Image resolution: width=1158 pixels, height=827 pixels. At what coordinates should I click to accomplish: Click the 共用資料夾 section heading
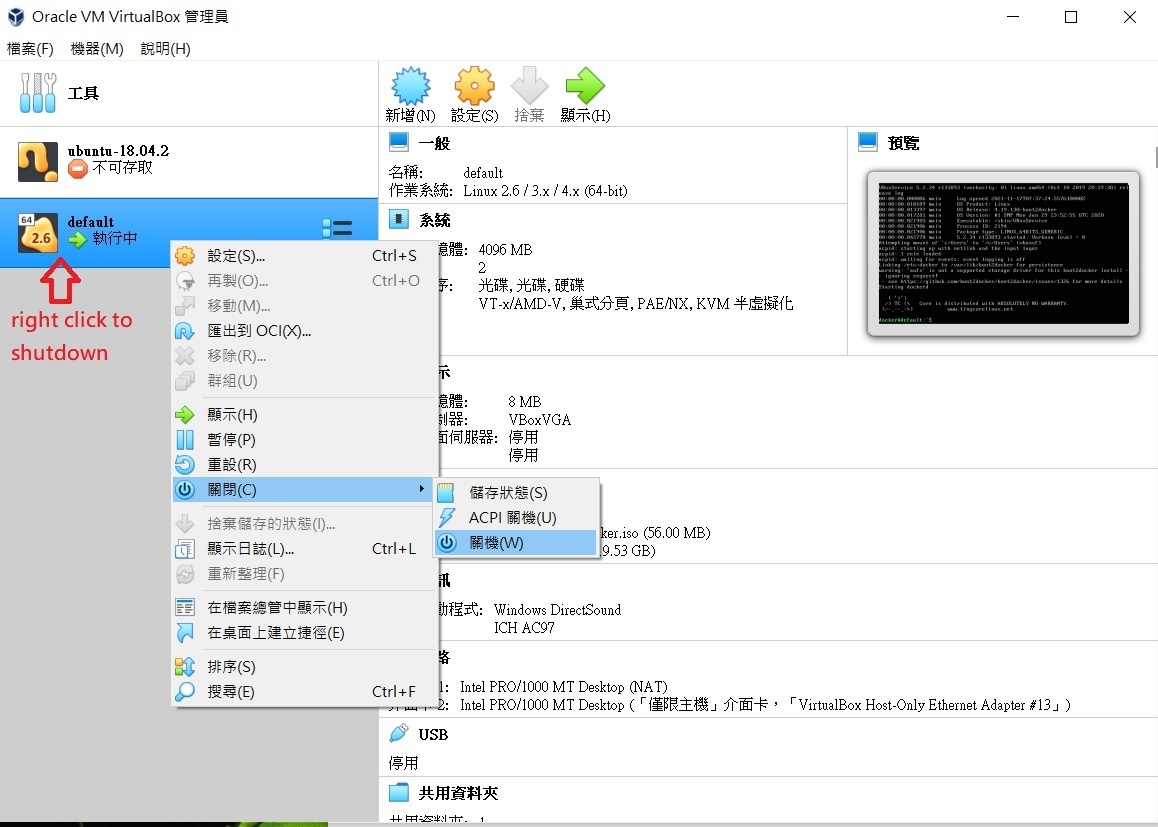tap(458, 793)
